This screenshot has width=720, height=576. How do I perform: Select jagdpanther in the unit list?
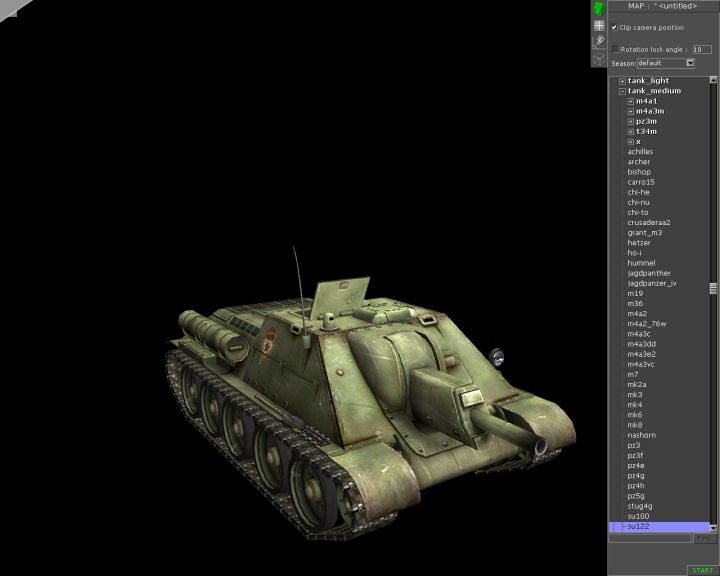[649, 273]
